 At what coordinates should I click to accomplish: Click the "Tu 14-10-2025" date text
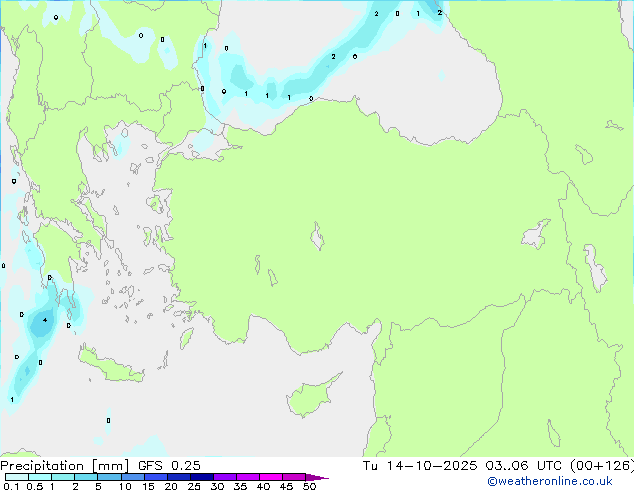point(420,466)
